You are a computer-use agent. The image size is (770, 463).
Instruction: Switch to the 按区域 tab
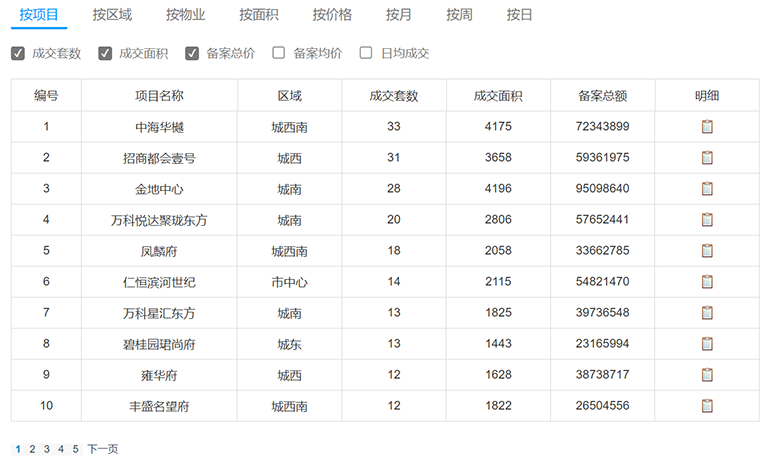click(112, 15)
